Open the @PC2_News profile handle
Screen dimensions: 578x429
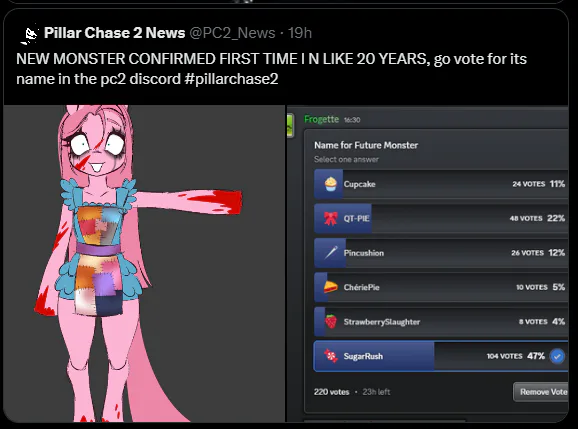(x=232, y=33)
